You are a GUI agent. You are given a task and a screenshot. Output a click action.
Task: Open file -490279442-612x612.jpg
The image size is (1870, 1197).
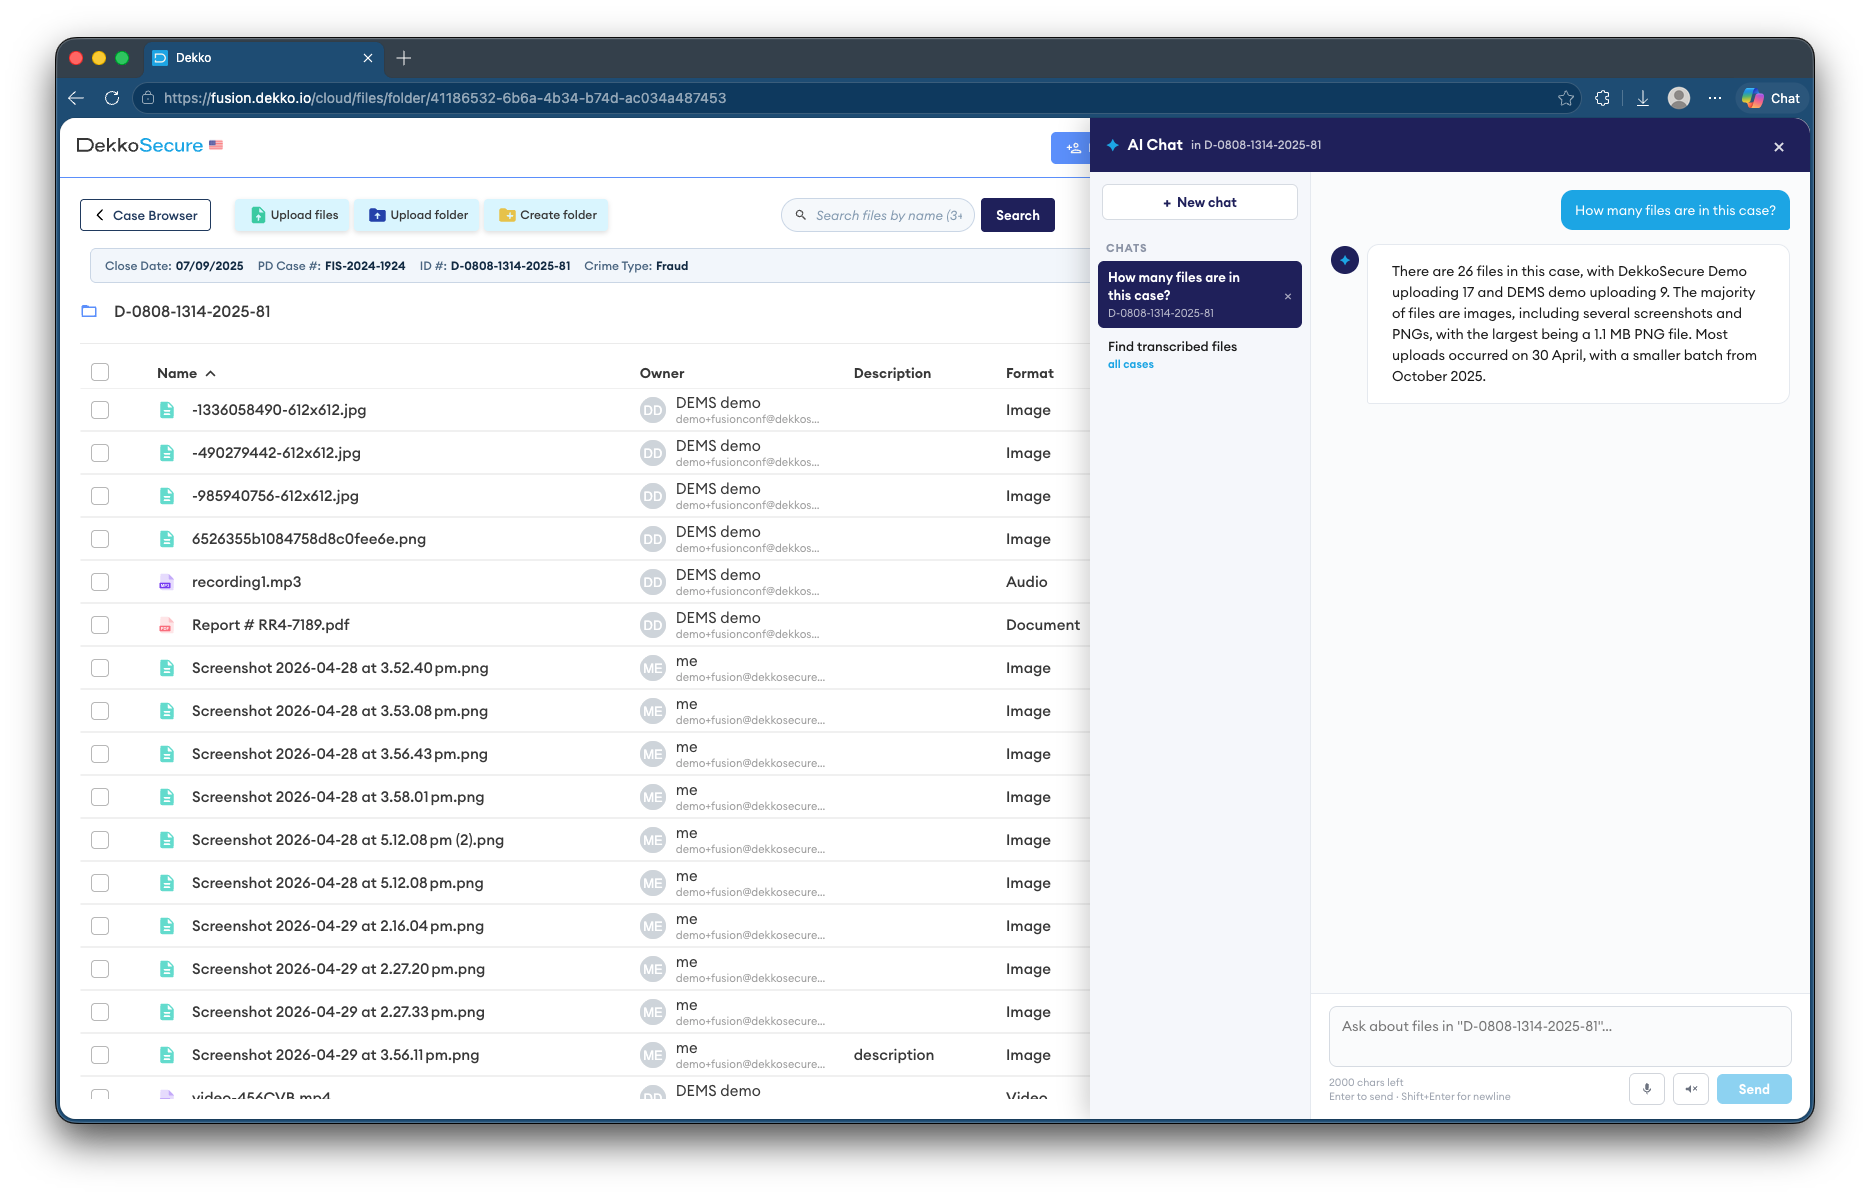[x=276, y=453]
